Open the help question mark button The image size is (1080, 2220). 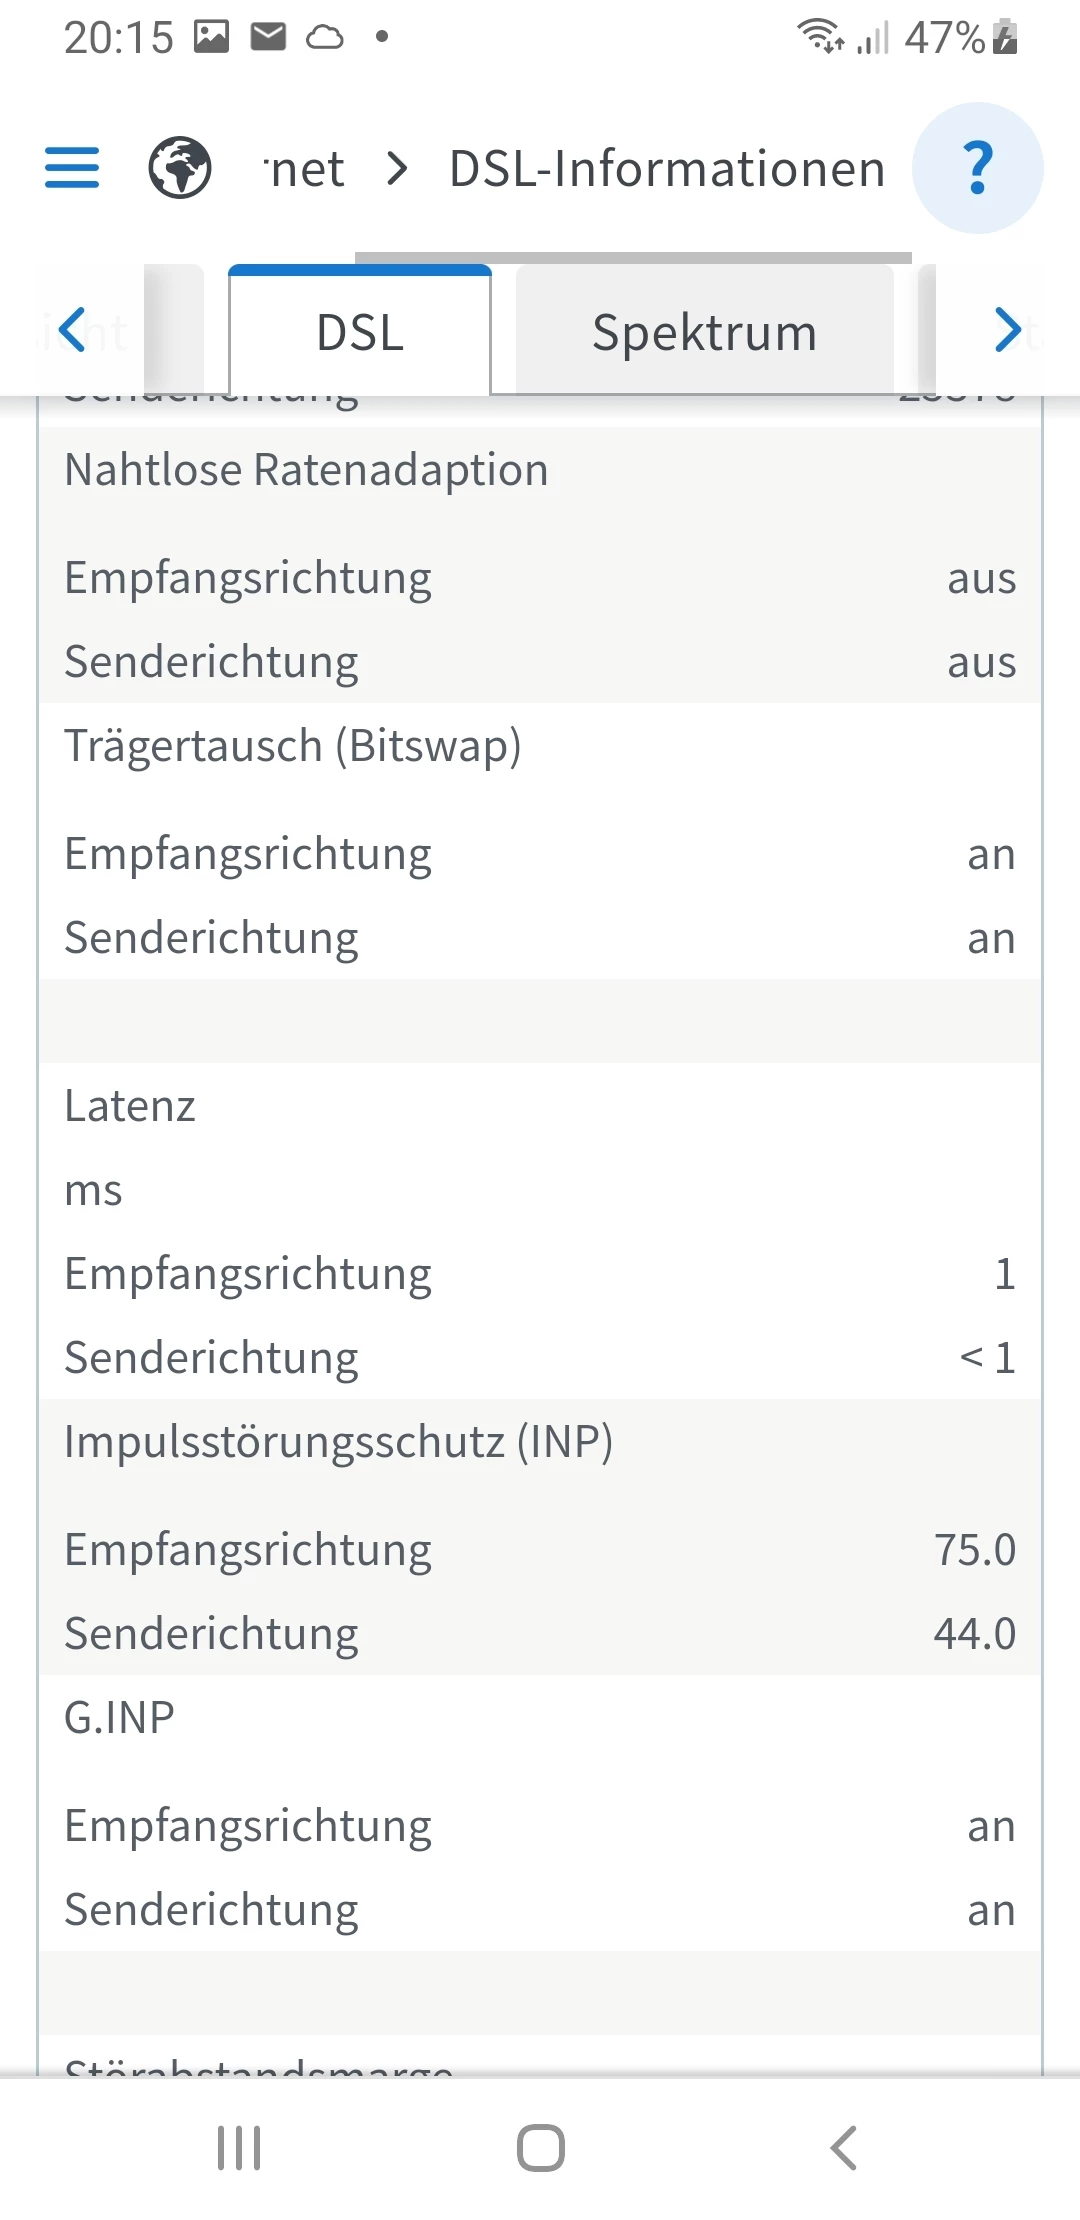pyautogui.click(x=978, y=168)
